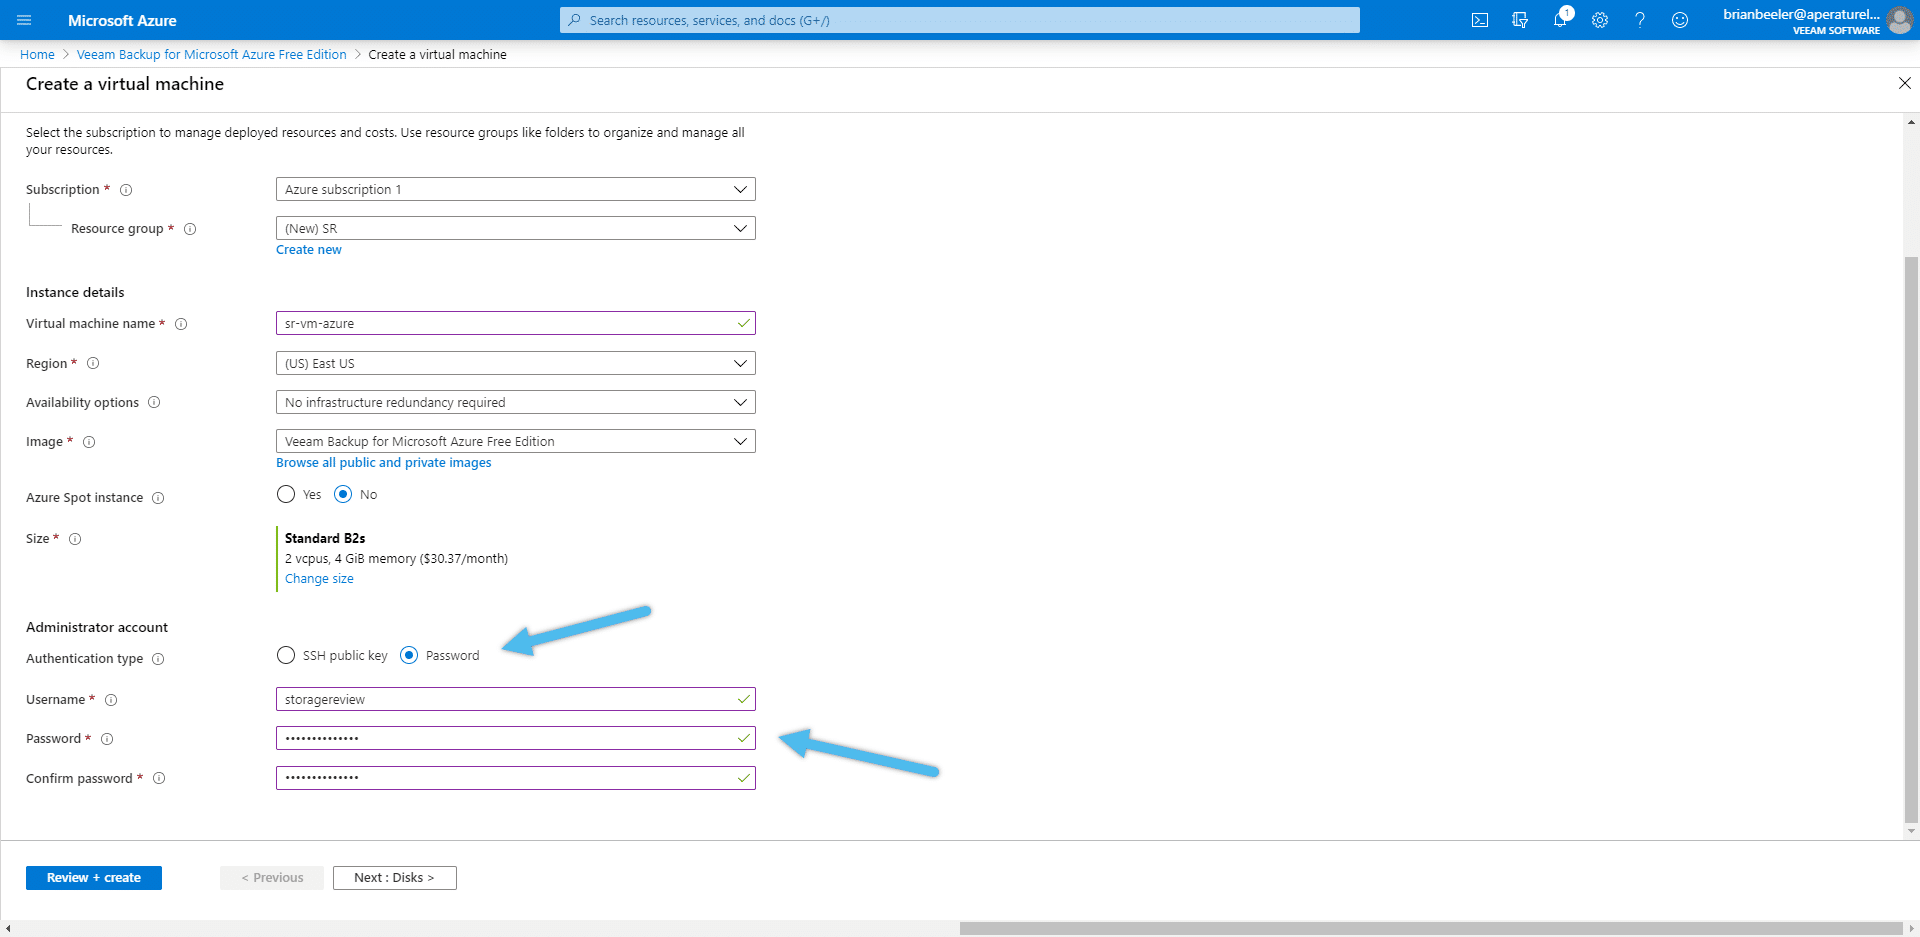Open the Image dropdown
Screen dimensions: 1920x937
516,441
